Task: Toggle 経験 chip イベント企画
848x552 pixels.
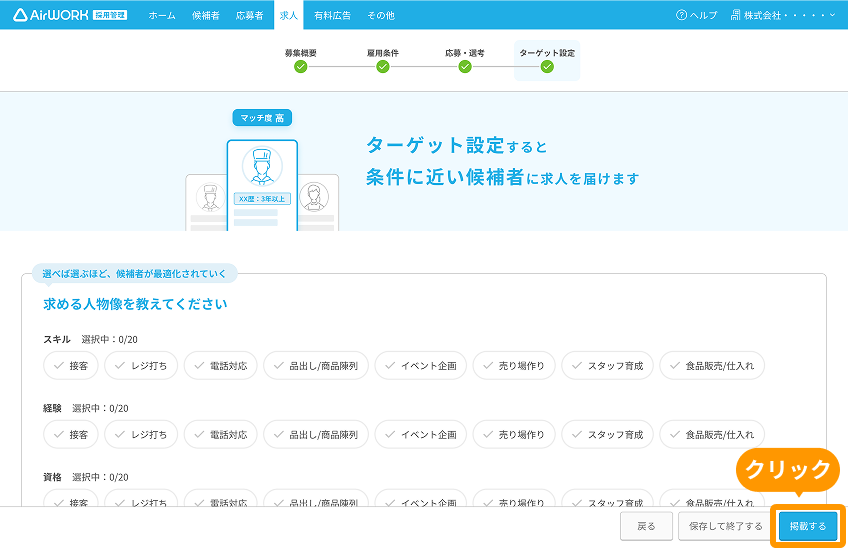Action: 421,434
